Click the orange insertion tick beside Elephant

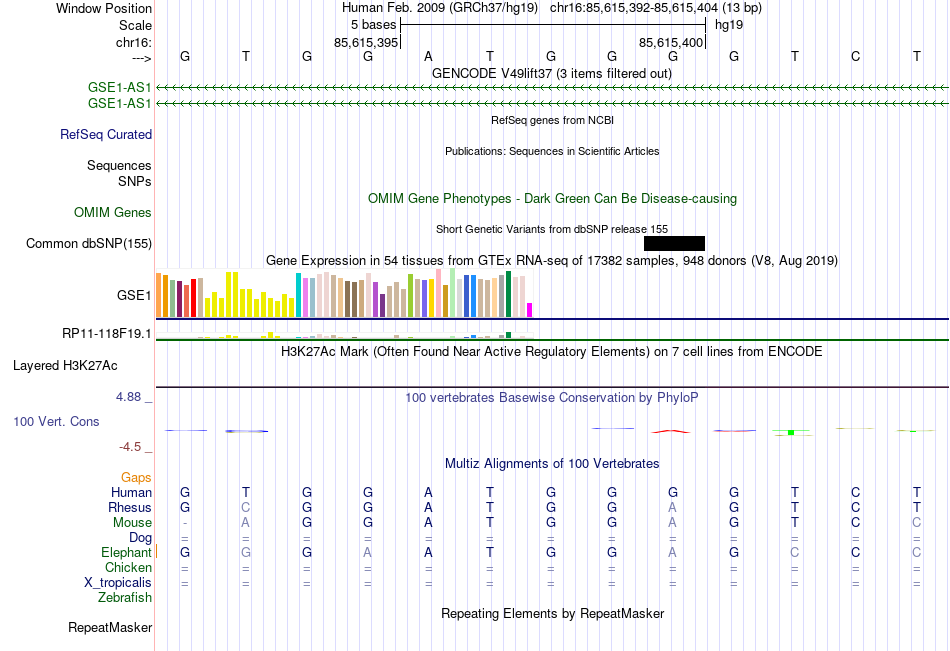[x=157, y=551]
